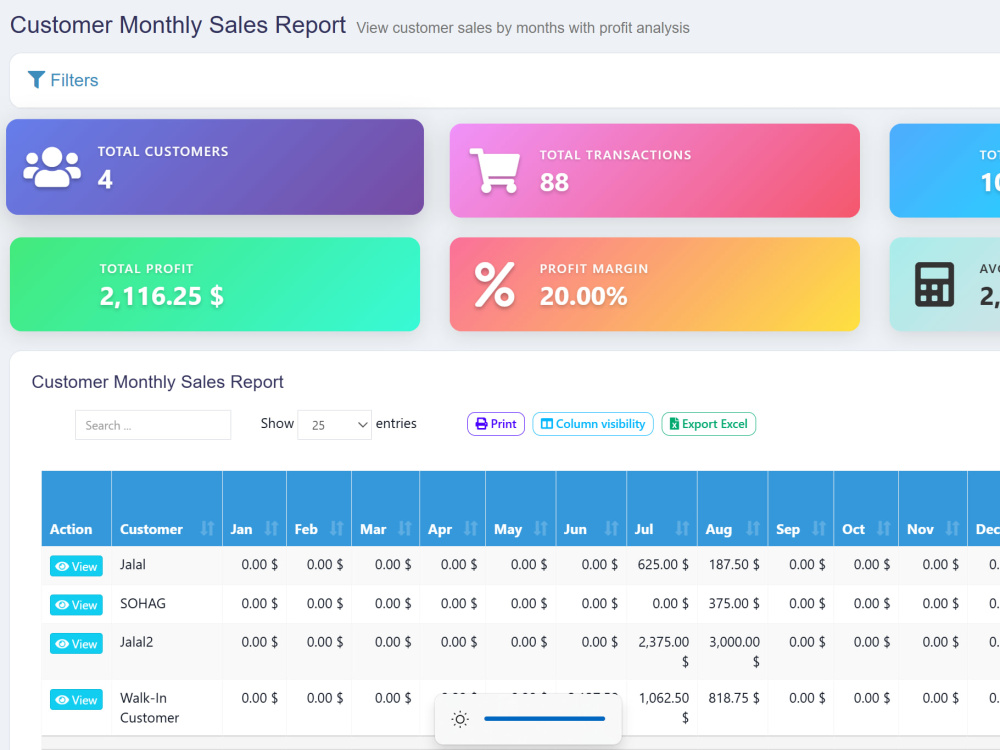Click Jalal's Aug value 187.50 $

point(733,564)
